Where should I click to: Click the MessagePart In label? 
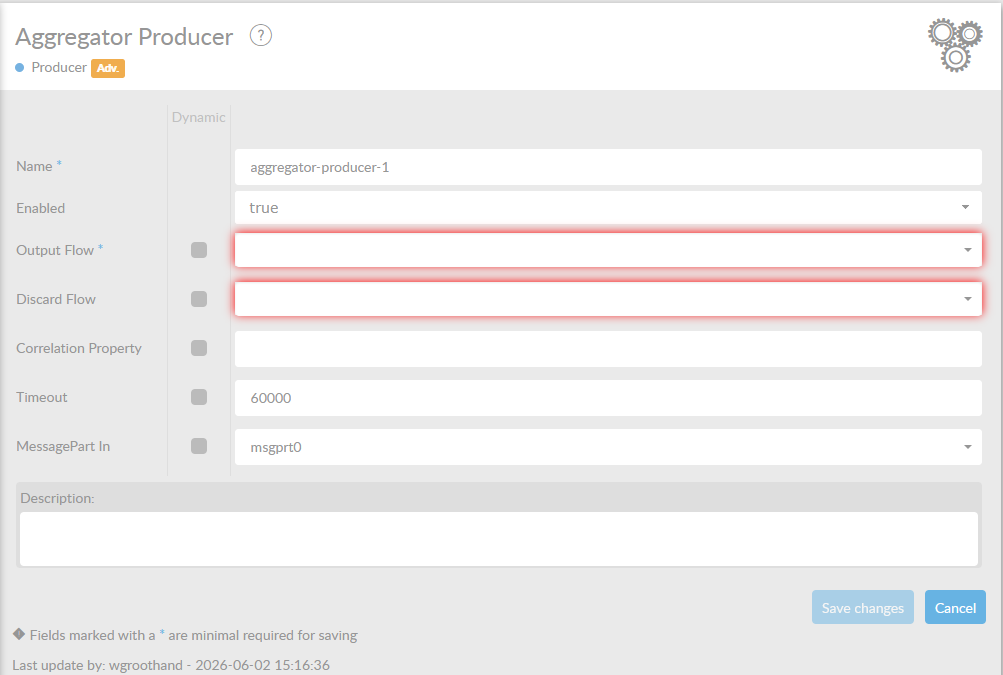[x=63, y=446]
